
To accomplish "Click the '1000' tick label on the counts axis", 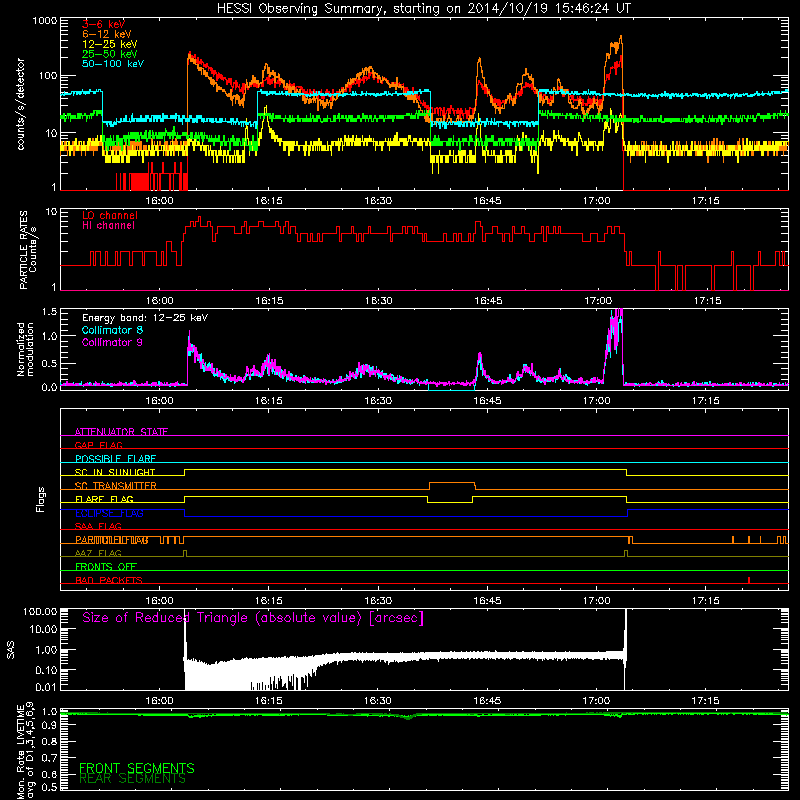I will point(44,21).
